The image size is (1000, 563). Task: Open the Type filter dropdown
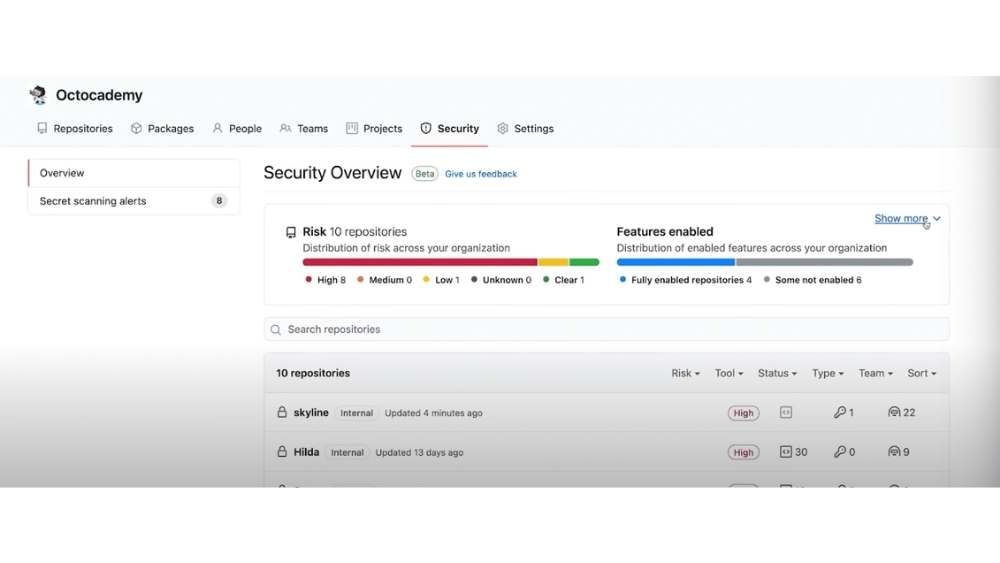tap(828, 373)
